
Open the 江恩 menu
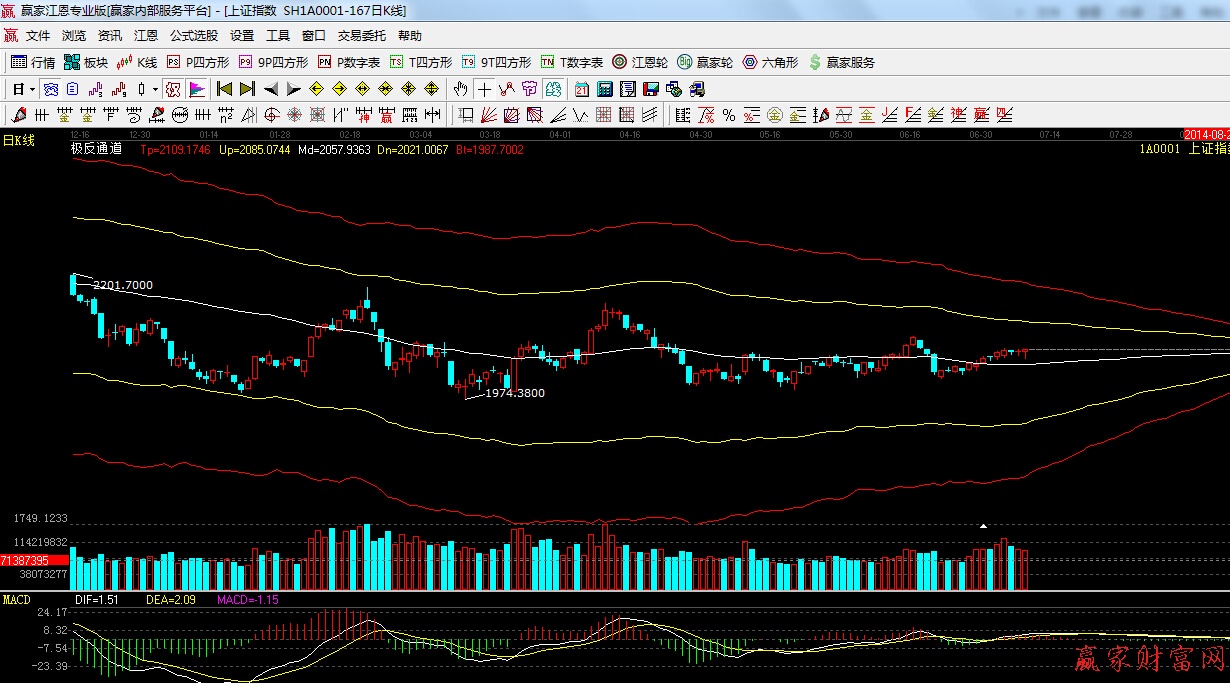[x=146, y=35]
